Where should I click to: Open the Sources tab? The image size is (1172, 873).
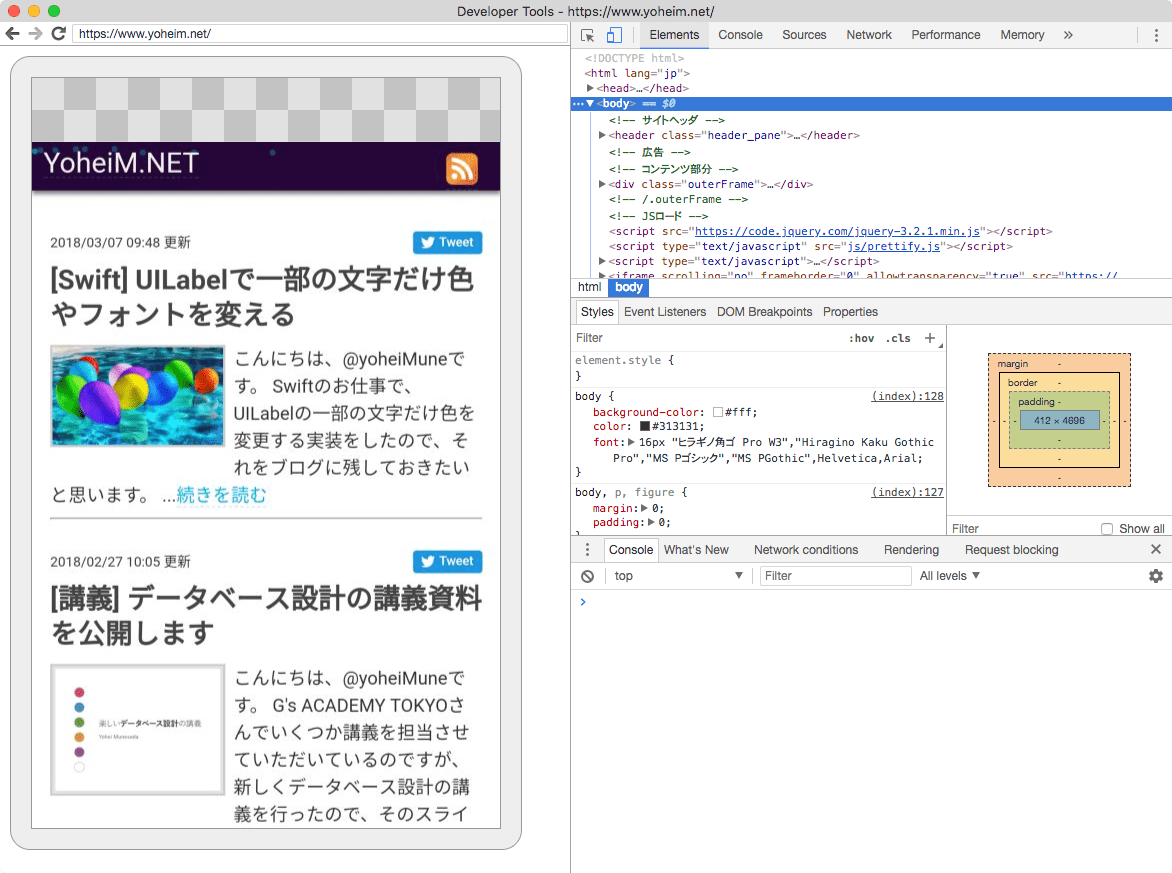(x=804, y=35)
